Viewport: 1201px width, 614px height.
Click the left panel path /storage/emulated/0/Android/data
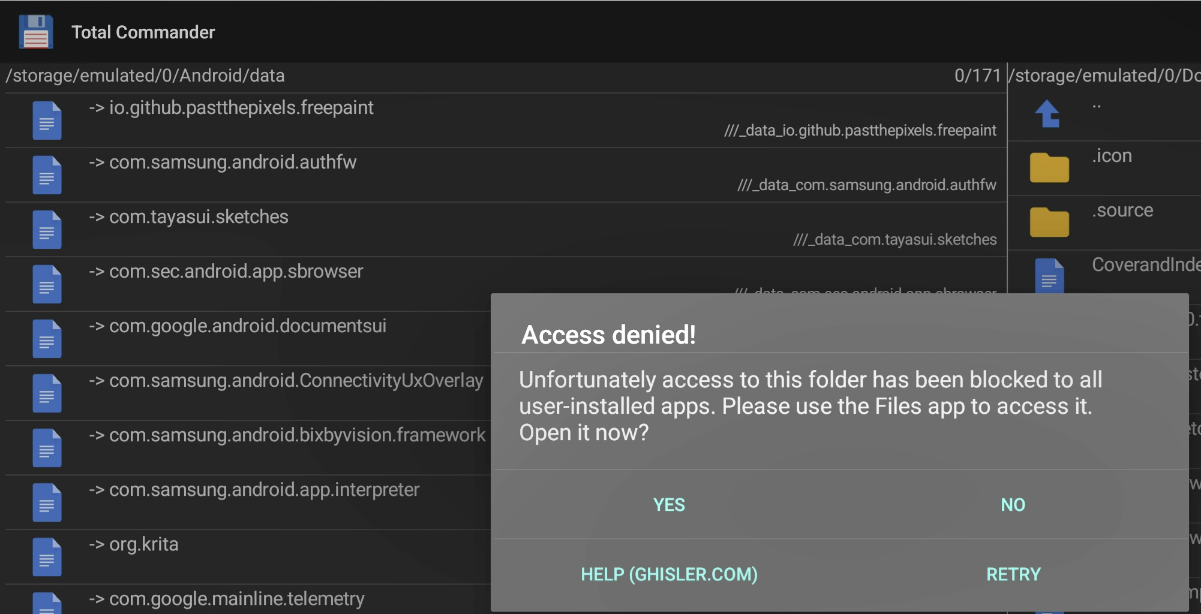146,76
